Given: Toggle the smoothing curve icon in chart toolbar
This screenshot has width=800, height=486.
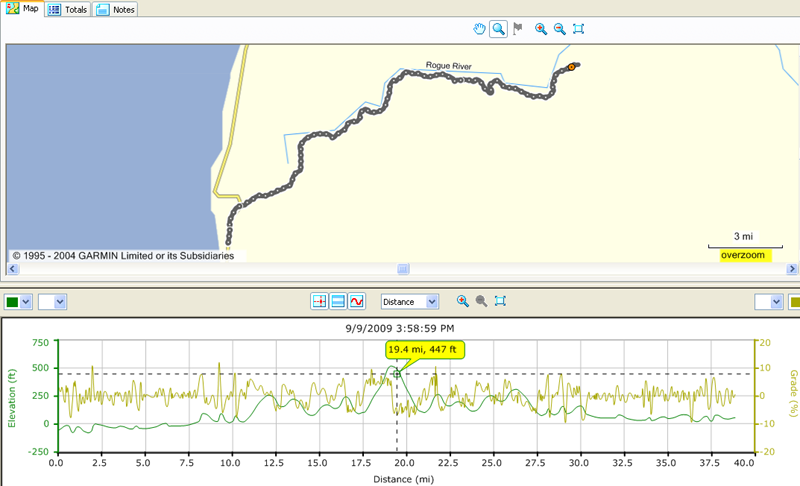Looking at the screenshot, I should (x=356, y=301).
